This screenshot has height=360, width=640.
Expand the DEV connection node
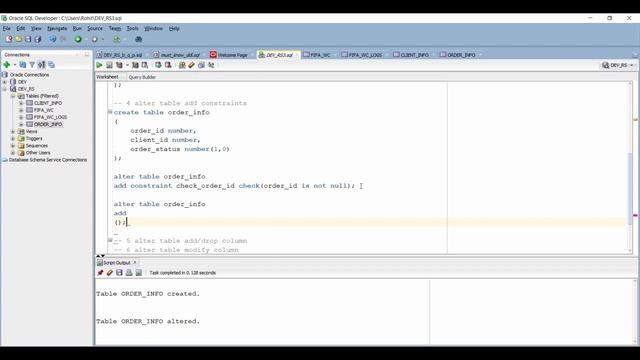tap(5, 82)
